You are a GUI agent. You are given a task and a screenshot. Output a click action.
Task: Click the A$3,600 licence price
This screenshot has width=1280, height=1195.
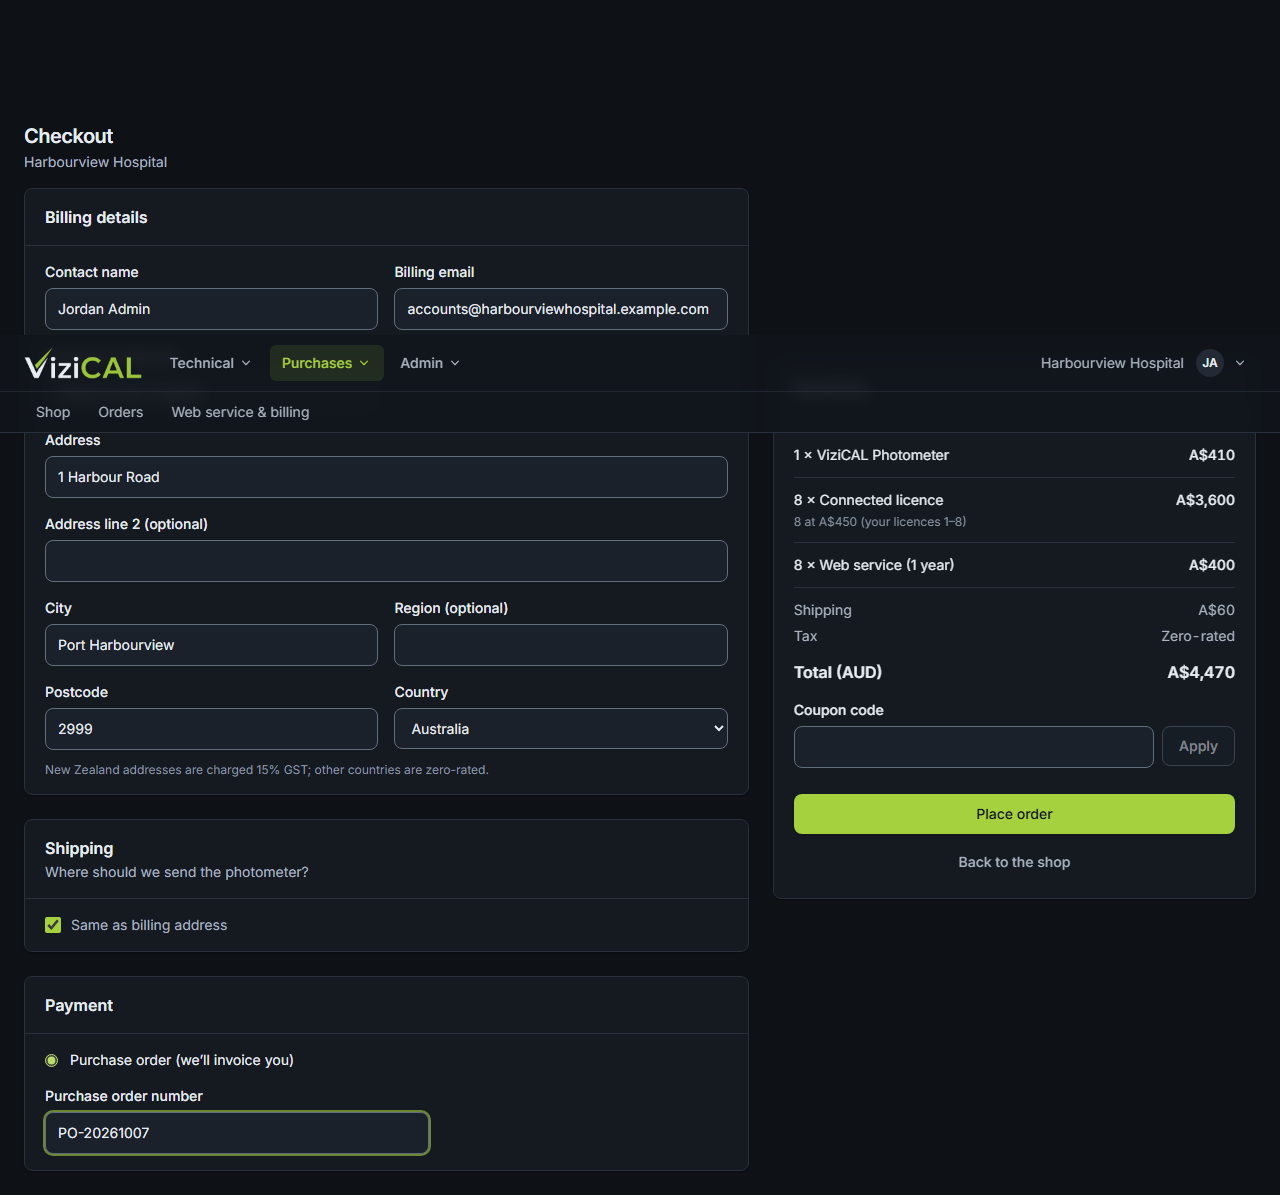click(1205, 500)
